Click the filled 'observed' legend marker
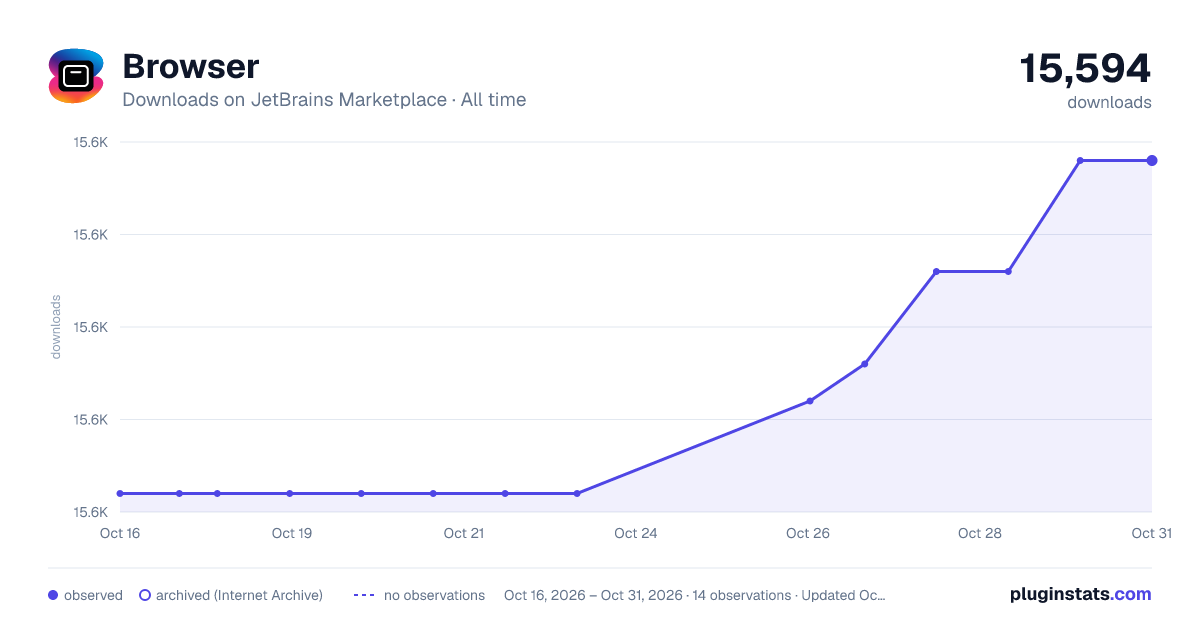This screenshot has height=630, width=1200. [x=53, y=595]
